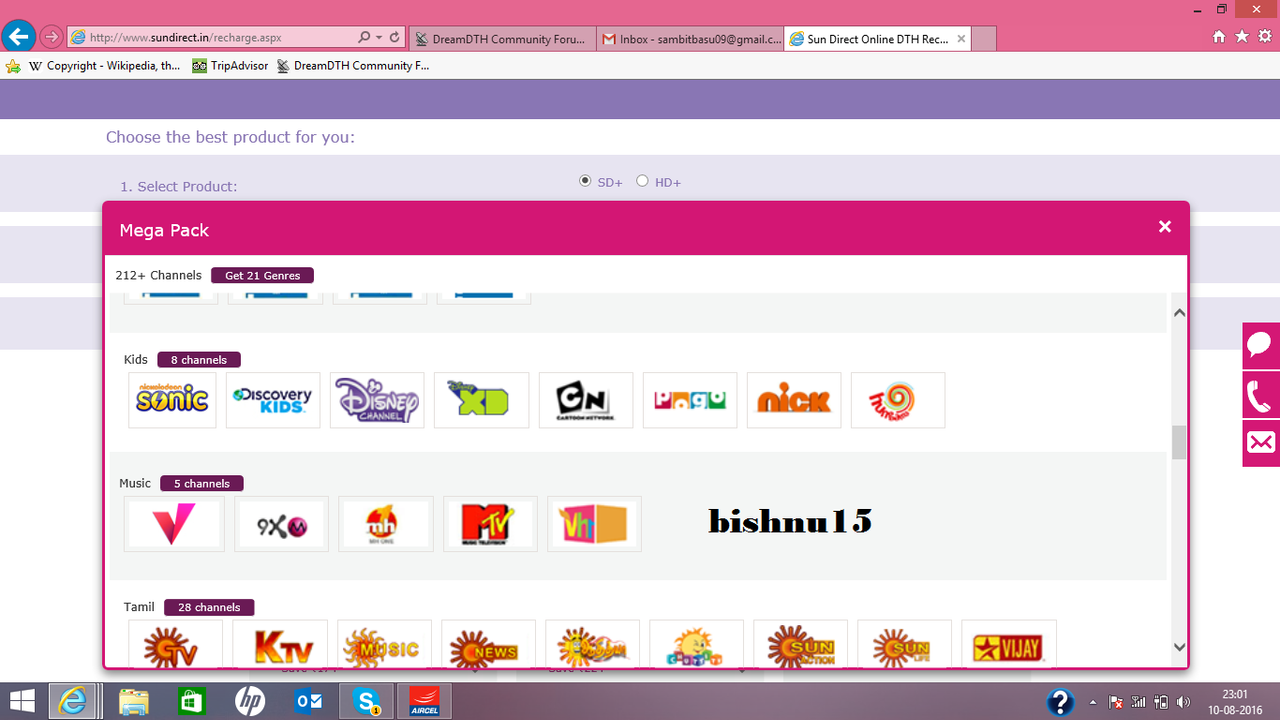This screenshot has height=720, width=1280.
Task: Expand the address bar search dropdown arrow
Action: (x=379, y=38)
